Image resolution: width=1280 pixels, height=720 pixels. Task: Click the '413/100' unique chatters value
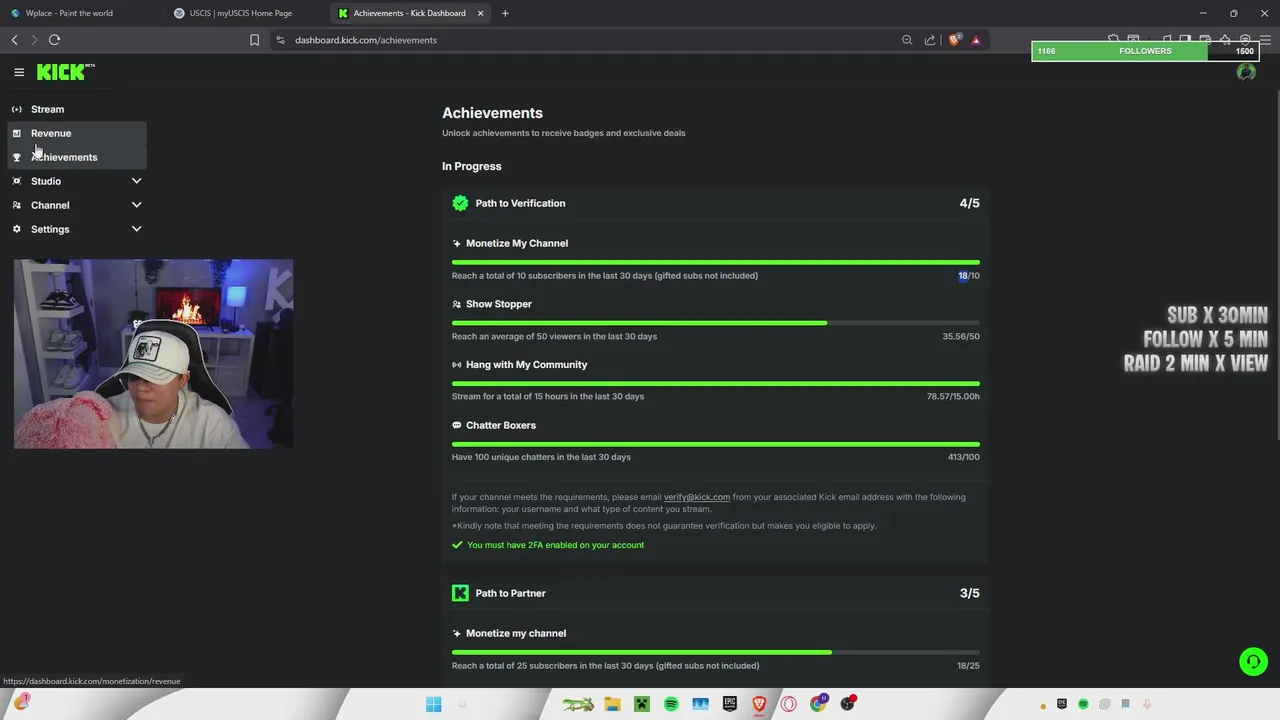coord(964,457)
